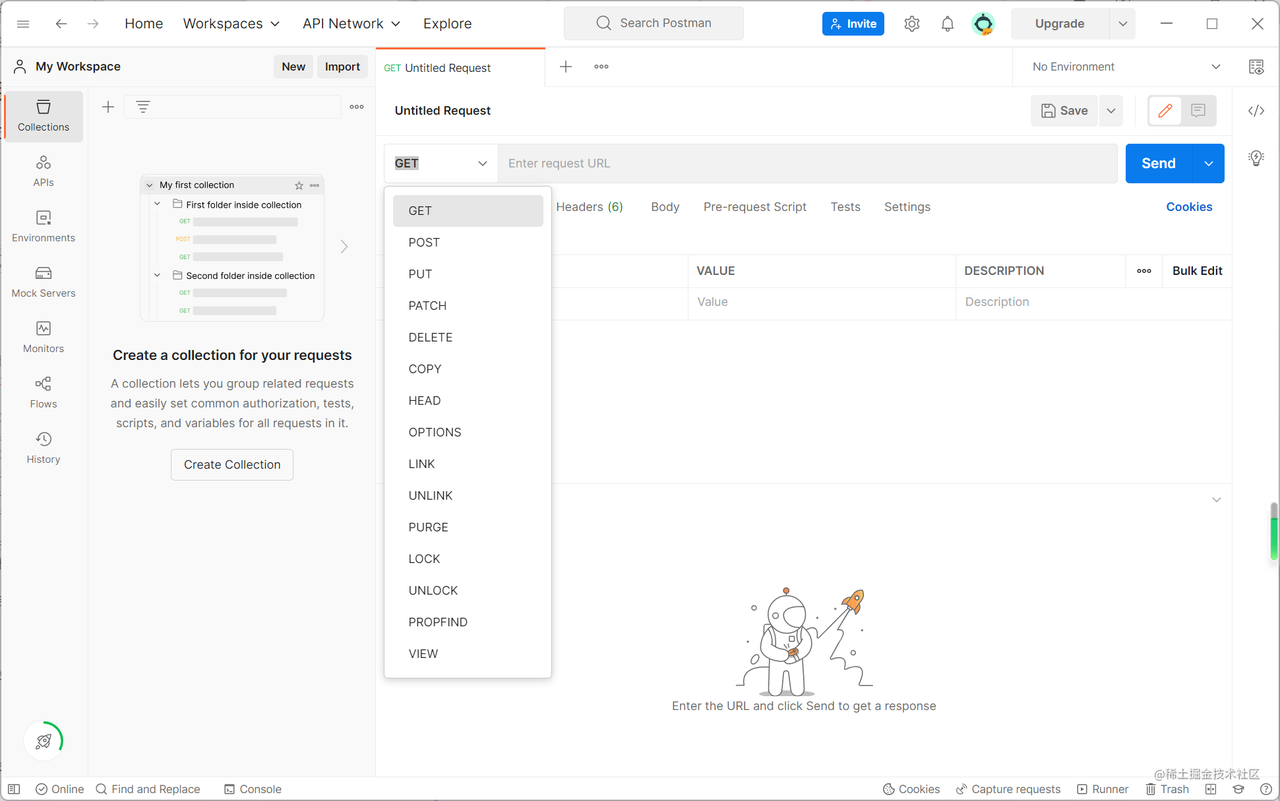
Task: Add a new collection with plus icon
Action: coord(108,107)
